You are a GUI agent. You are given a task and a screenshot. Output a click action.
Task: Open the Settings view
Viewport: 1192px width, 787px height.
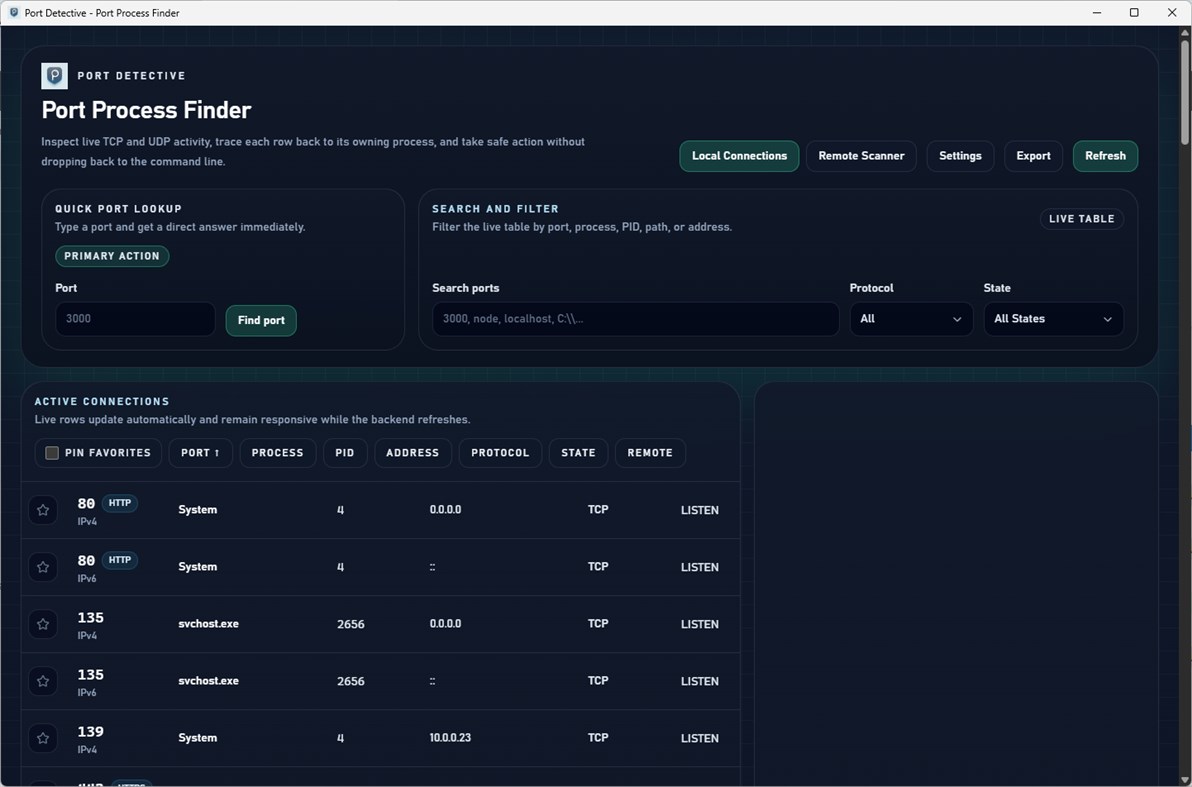tap(960, 156)
